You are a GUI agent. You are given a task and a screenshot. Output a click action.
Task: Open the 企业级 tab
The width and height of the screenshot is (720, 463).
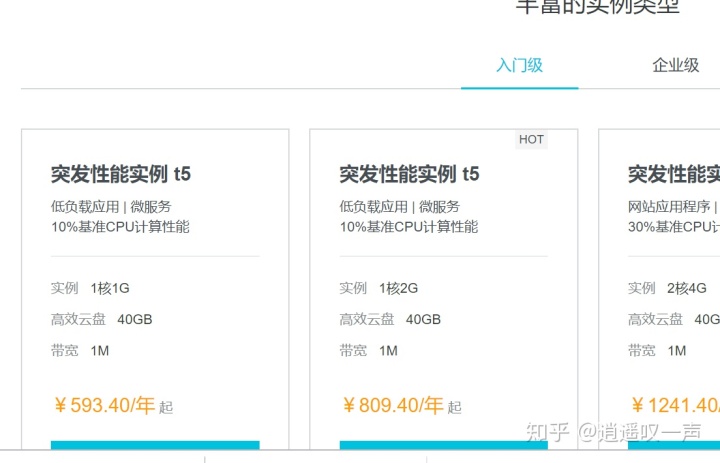coord(676,66)
